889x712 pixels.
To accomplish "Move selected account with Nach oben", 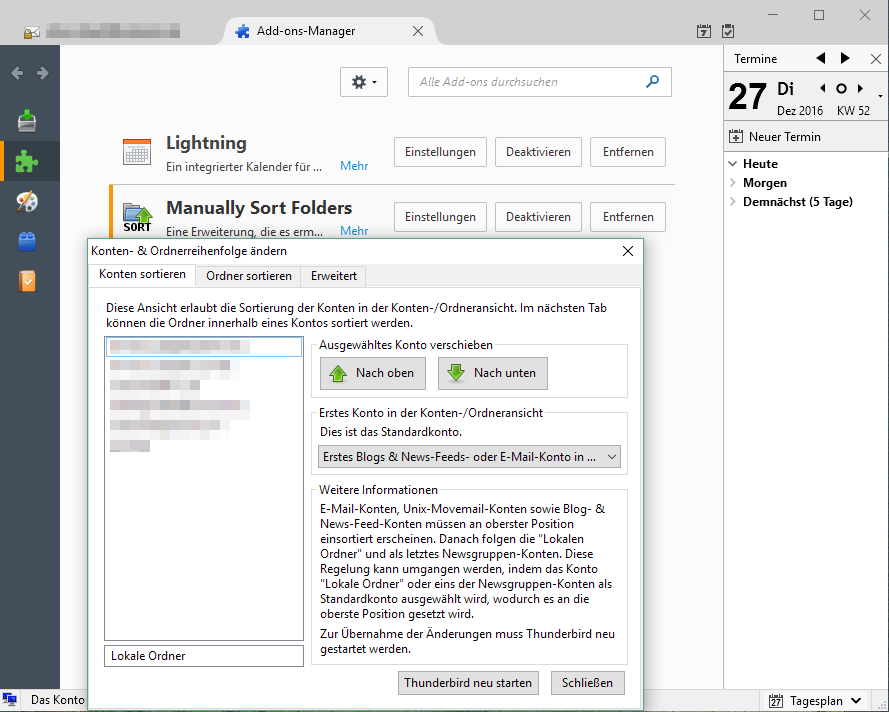I will (x=373, y=373).
